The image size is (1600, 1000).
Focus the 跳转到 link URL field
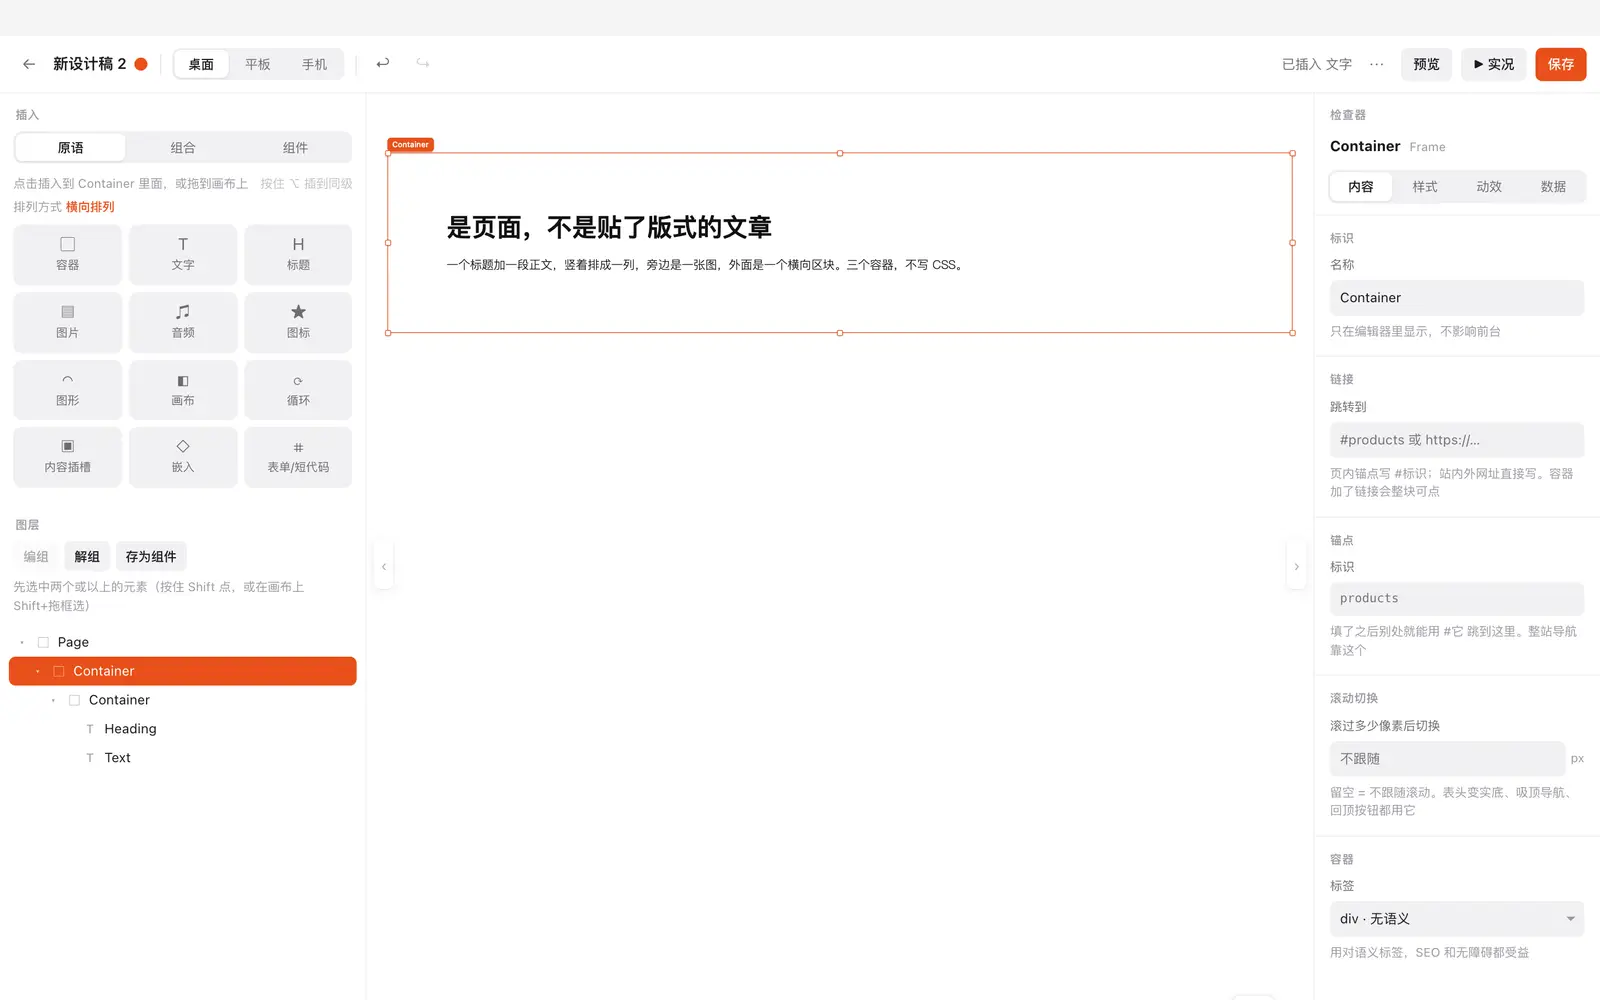[1456, 440]
